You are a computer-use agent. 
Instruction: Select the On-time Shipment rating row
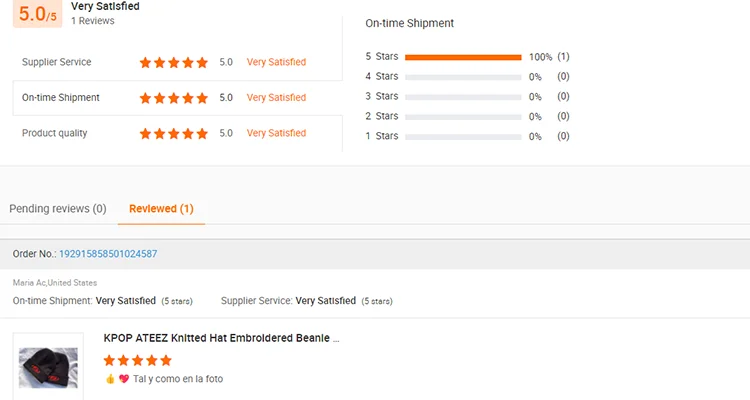(177, 98)
